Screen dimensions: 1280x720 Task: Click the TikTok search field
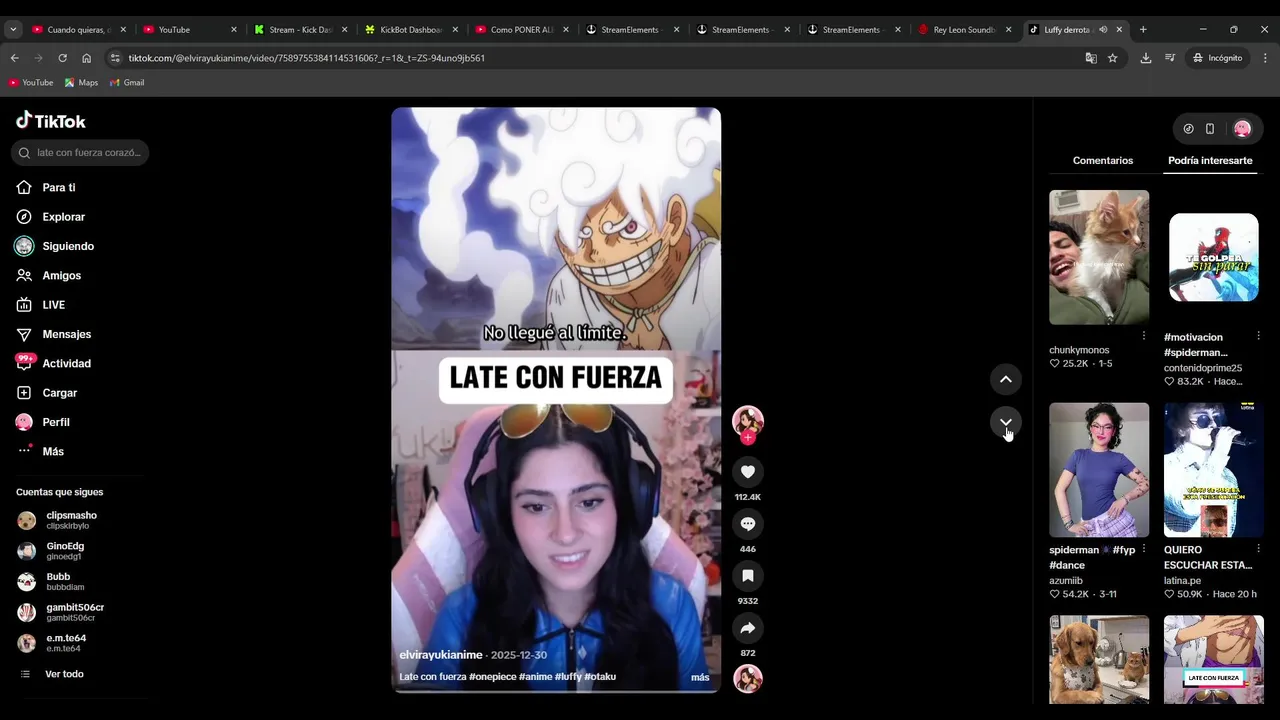pos(80,153)
